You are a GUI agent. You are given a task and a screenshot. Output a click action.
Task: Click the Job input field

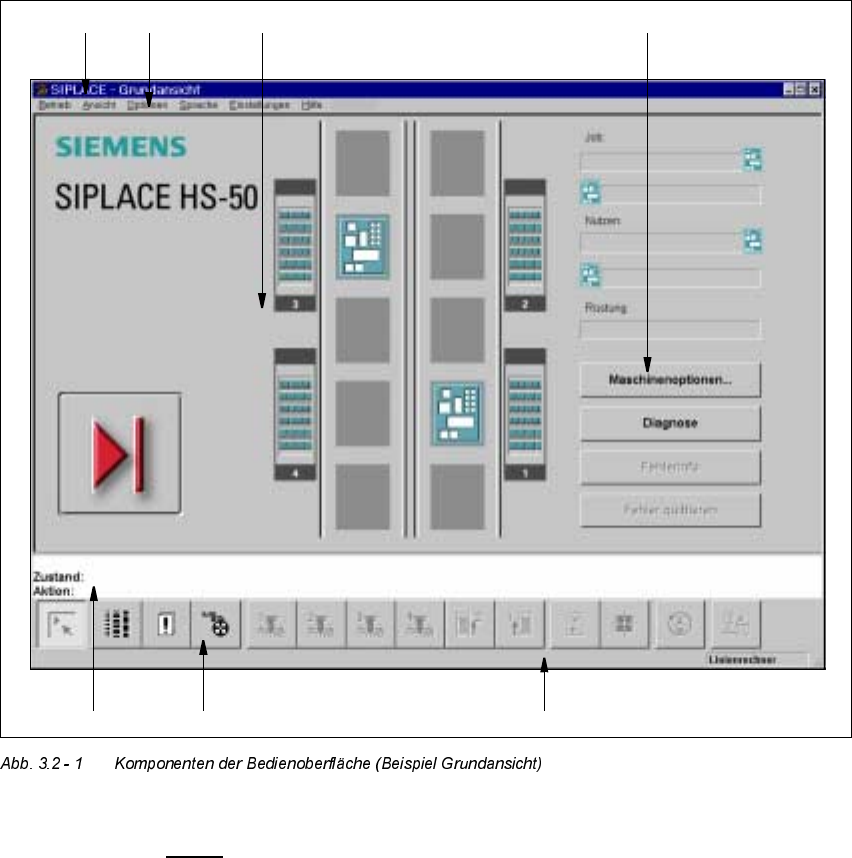(660, 162)
